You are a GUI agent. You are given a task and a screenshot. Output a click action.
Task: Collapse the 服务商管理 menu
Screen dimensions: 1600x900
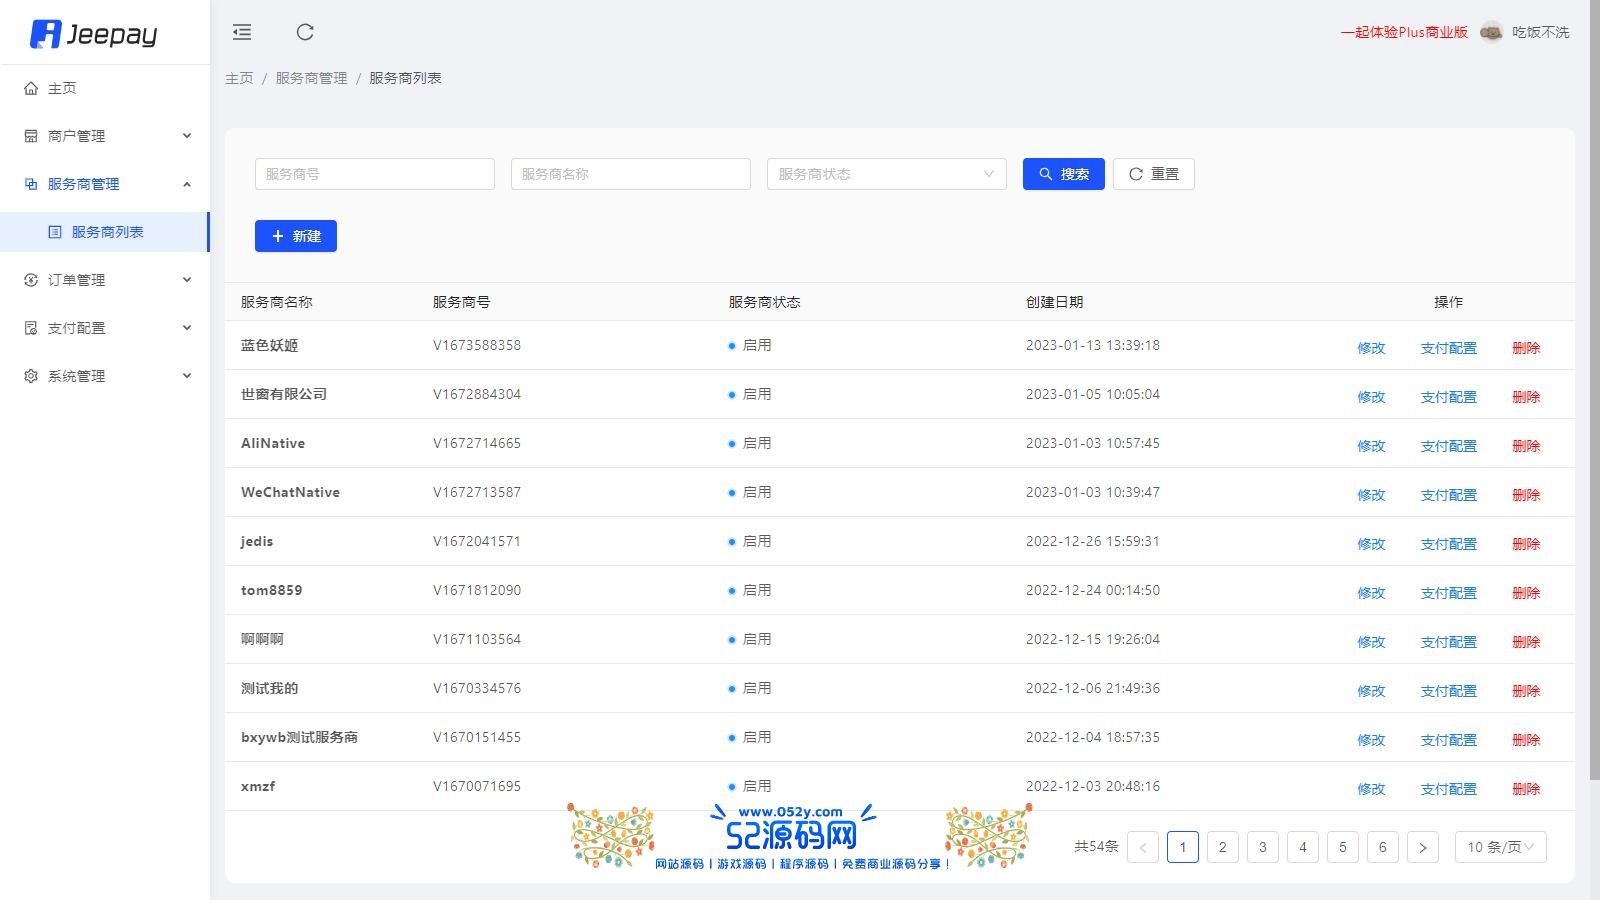pyautogui.click(x=105, y=184)
